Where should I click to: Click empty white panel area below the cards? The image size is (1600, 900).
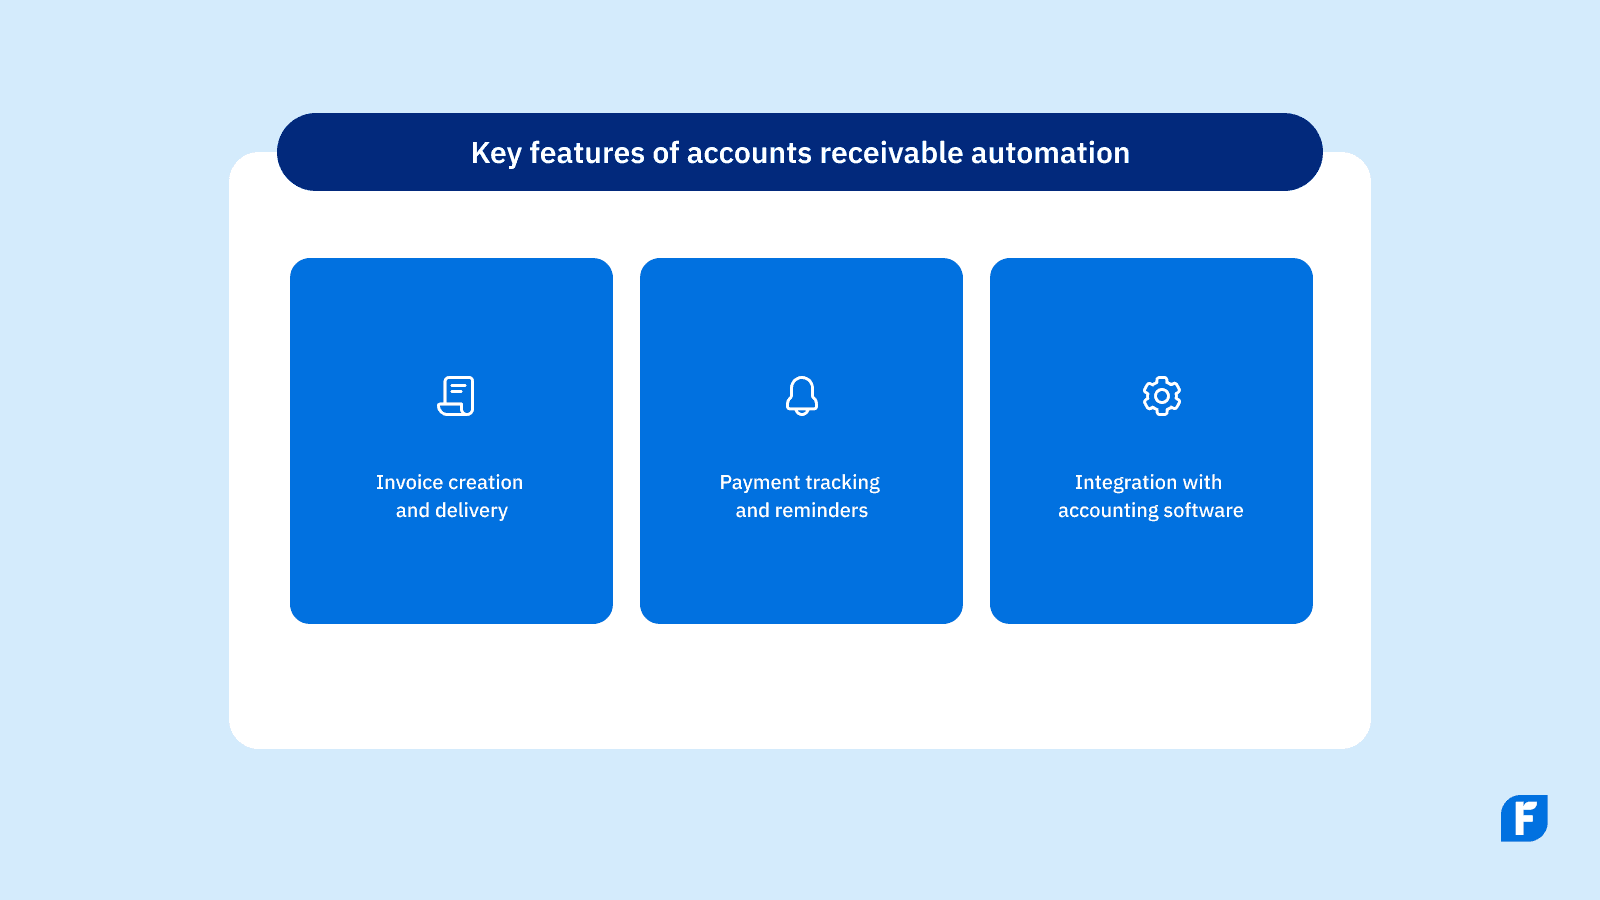tap(800, 686)
